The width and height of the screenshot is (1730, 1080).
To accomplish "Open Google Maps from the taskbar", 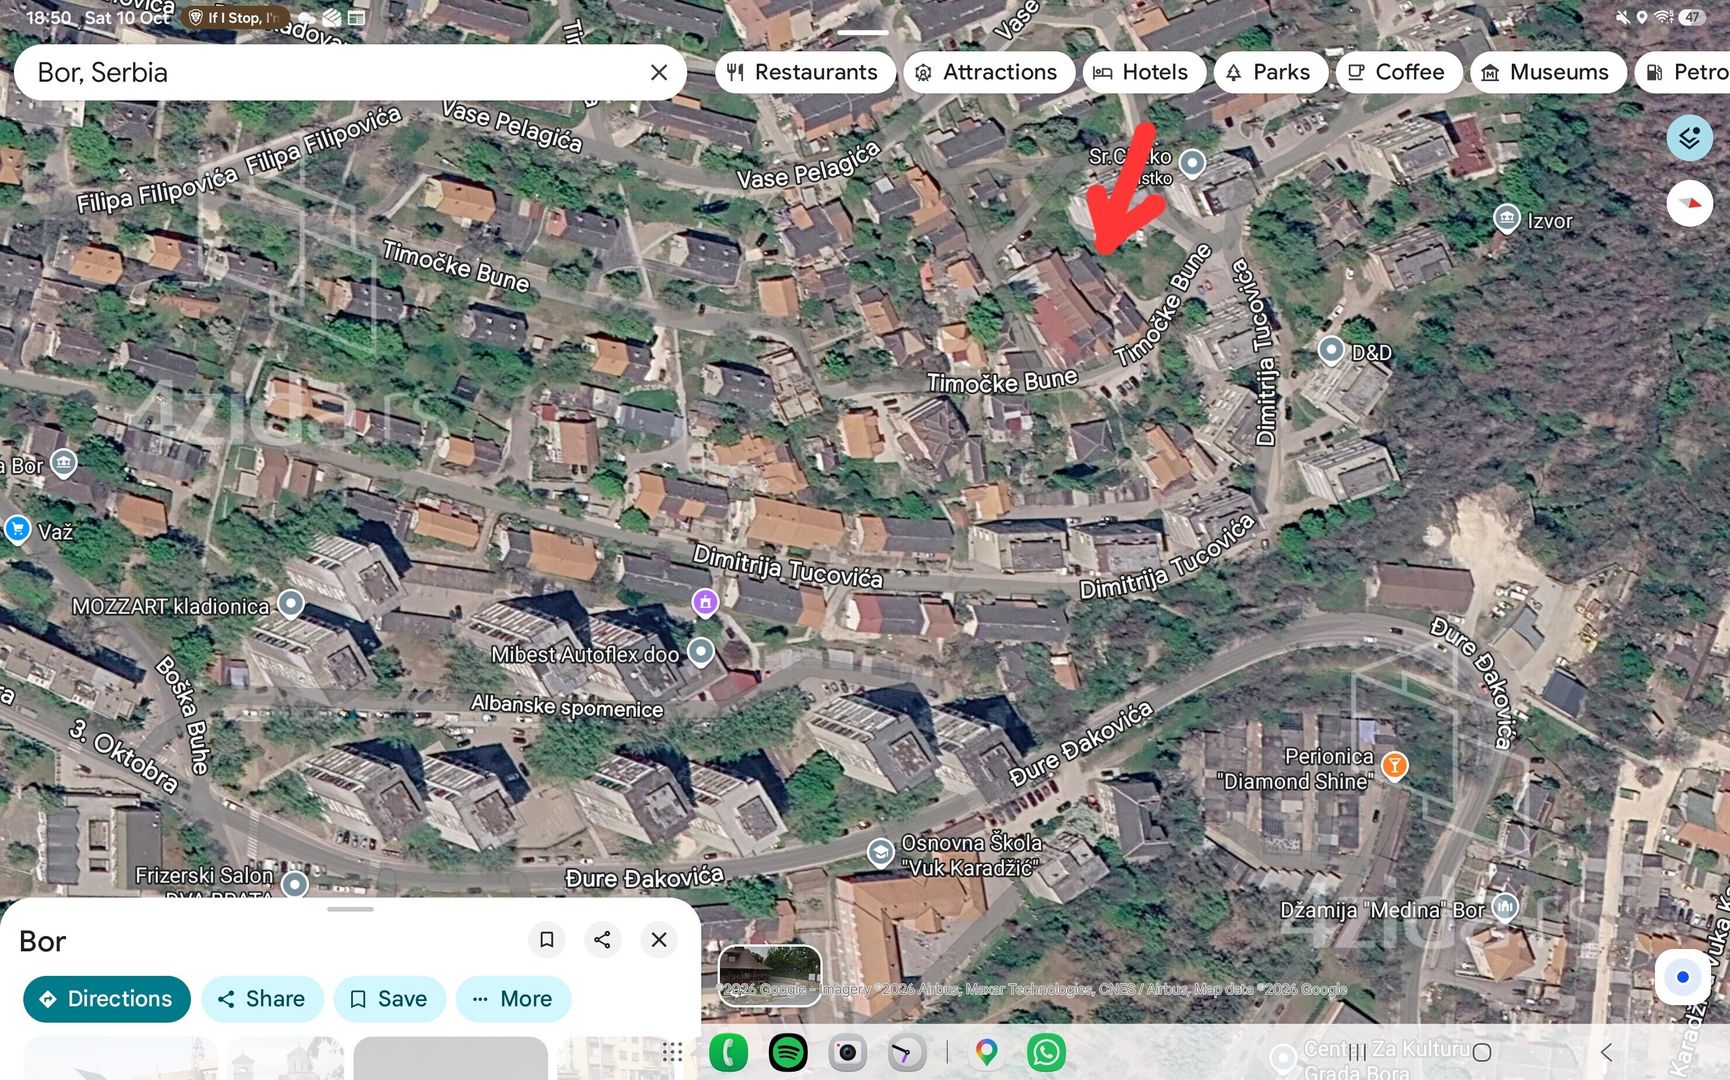I will tap(986, 1052).
